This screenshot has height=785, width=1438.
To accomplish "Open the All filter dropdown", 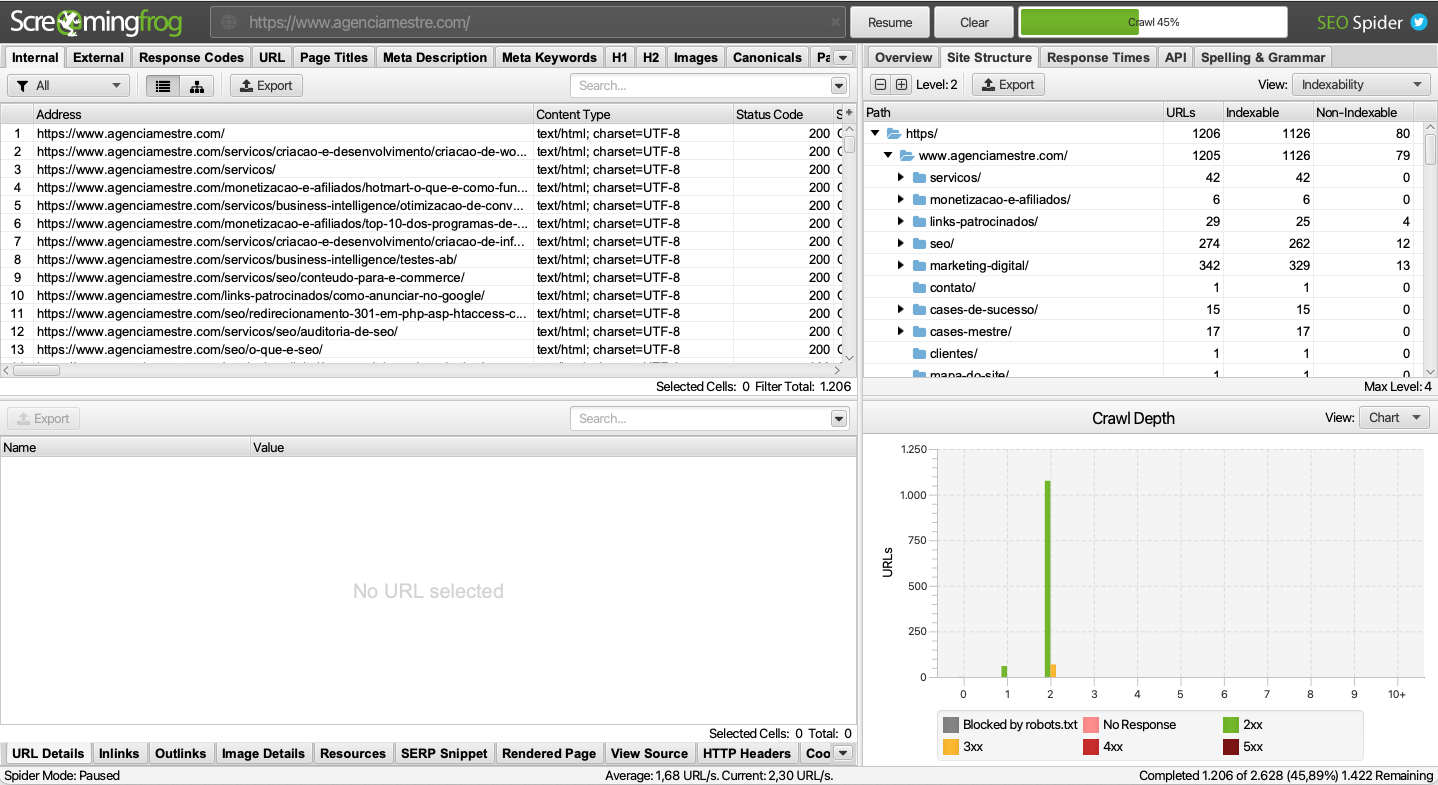I will [68, 86].
